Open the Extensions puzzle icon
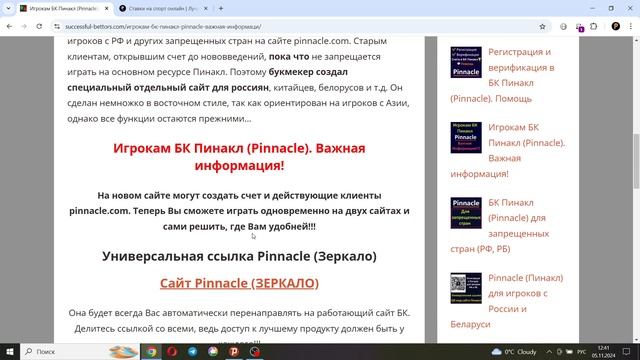 pos(593,27)
